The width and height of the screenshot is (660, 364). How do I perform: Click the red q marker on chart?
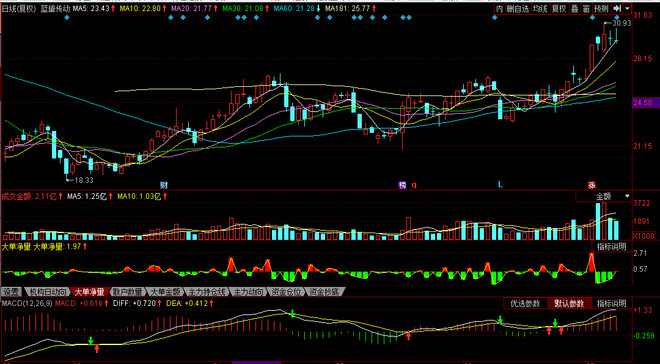414,185
